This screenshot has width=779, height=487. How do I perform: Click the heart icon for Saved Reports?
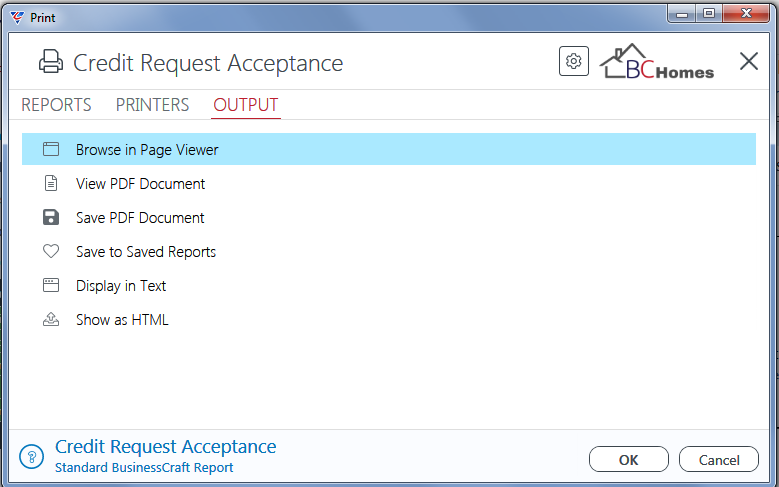51,251
